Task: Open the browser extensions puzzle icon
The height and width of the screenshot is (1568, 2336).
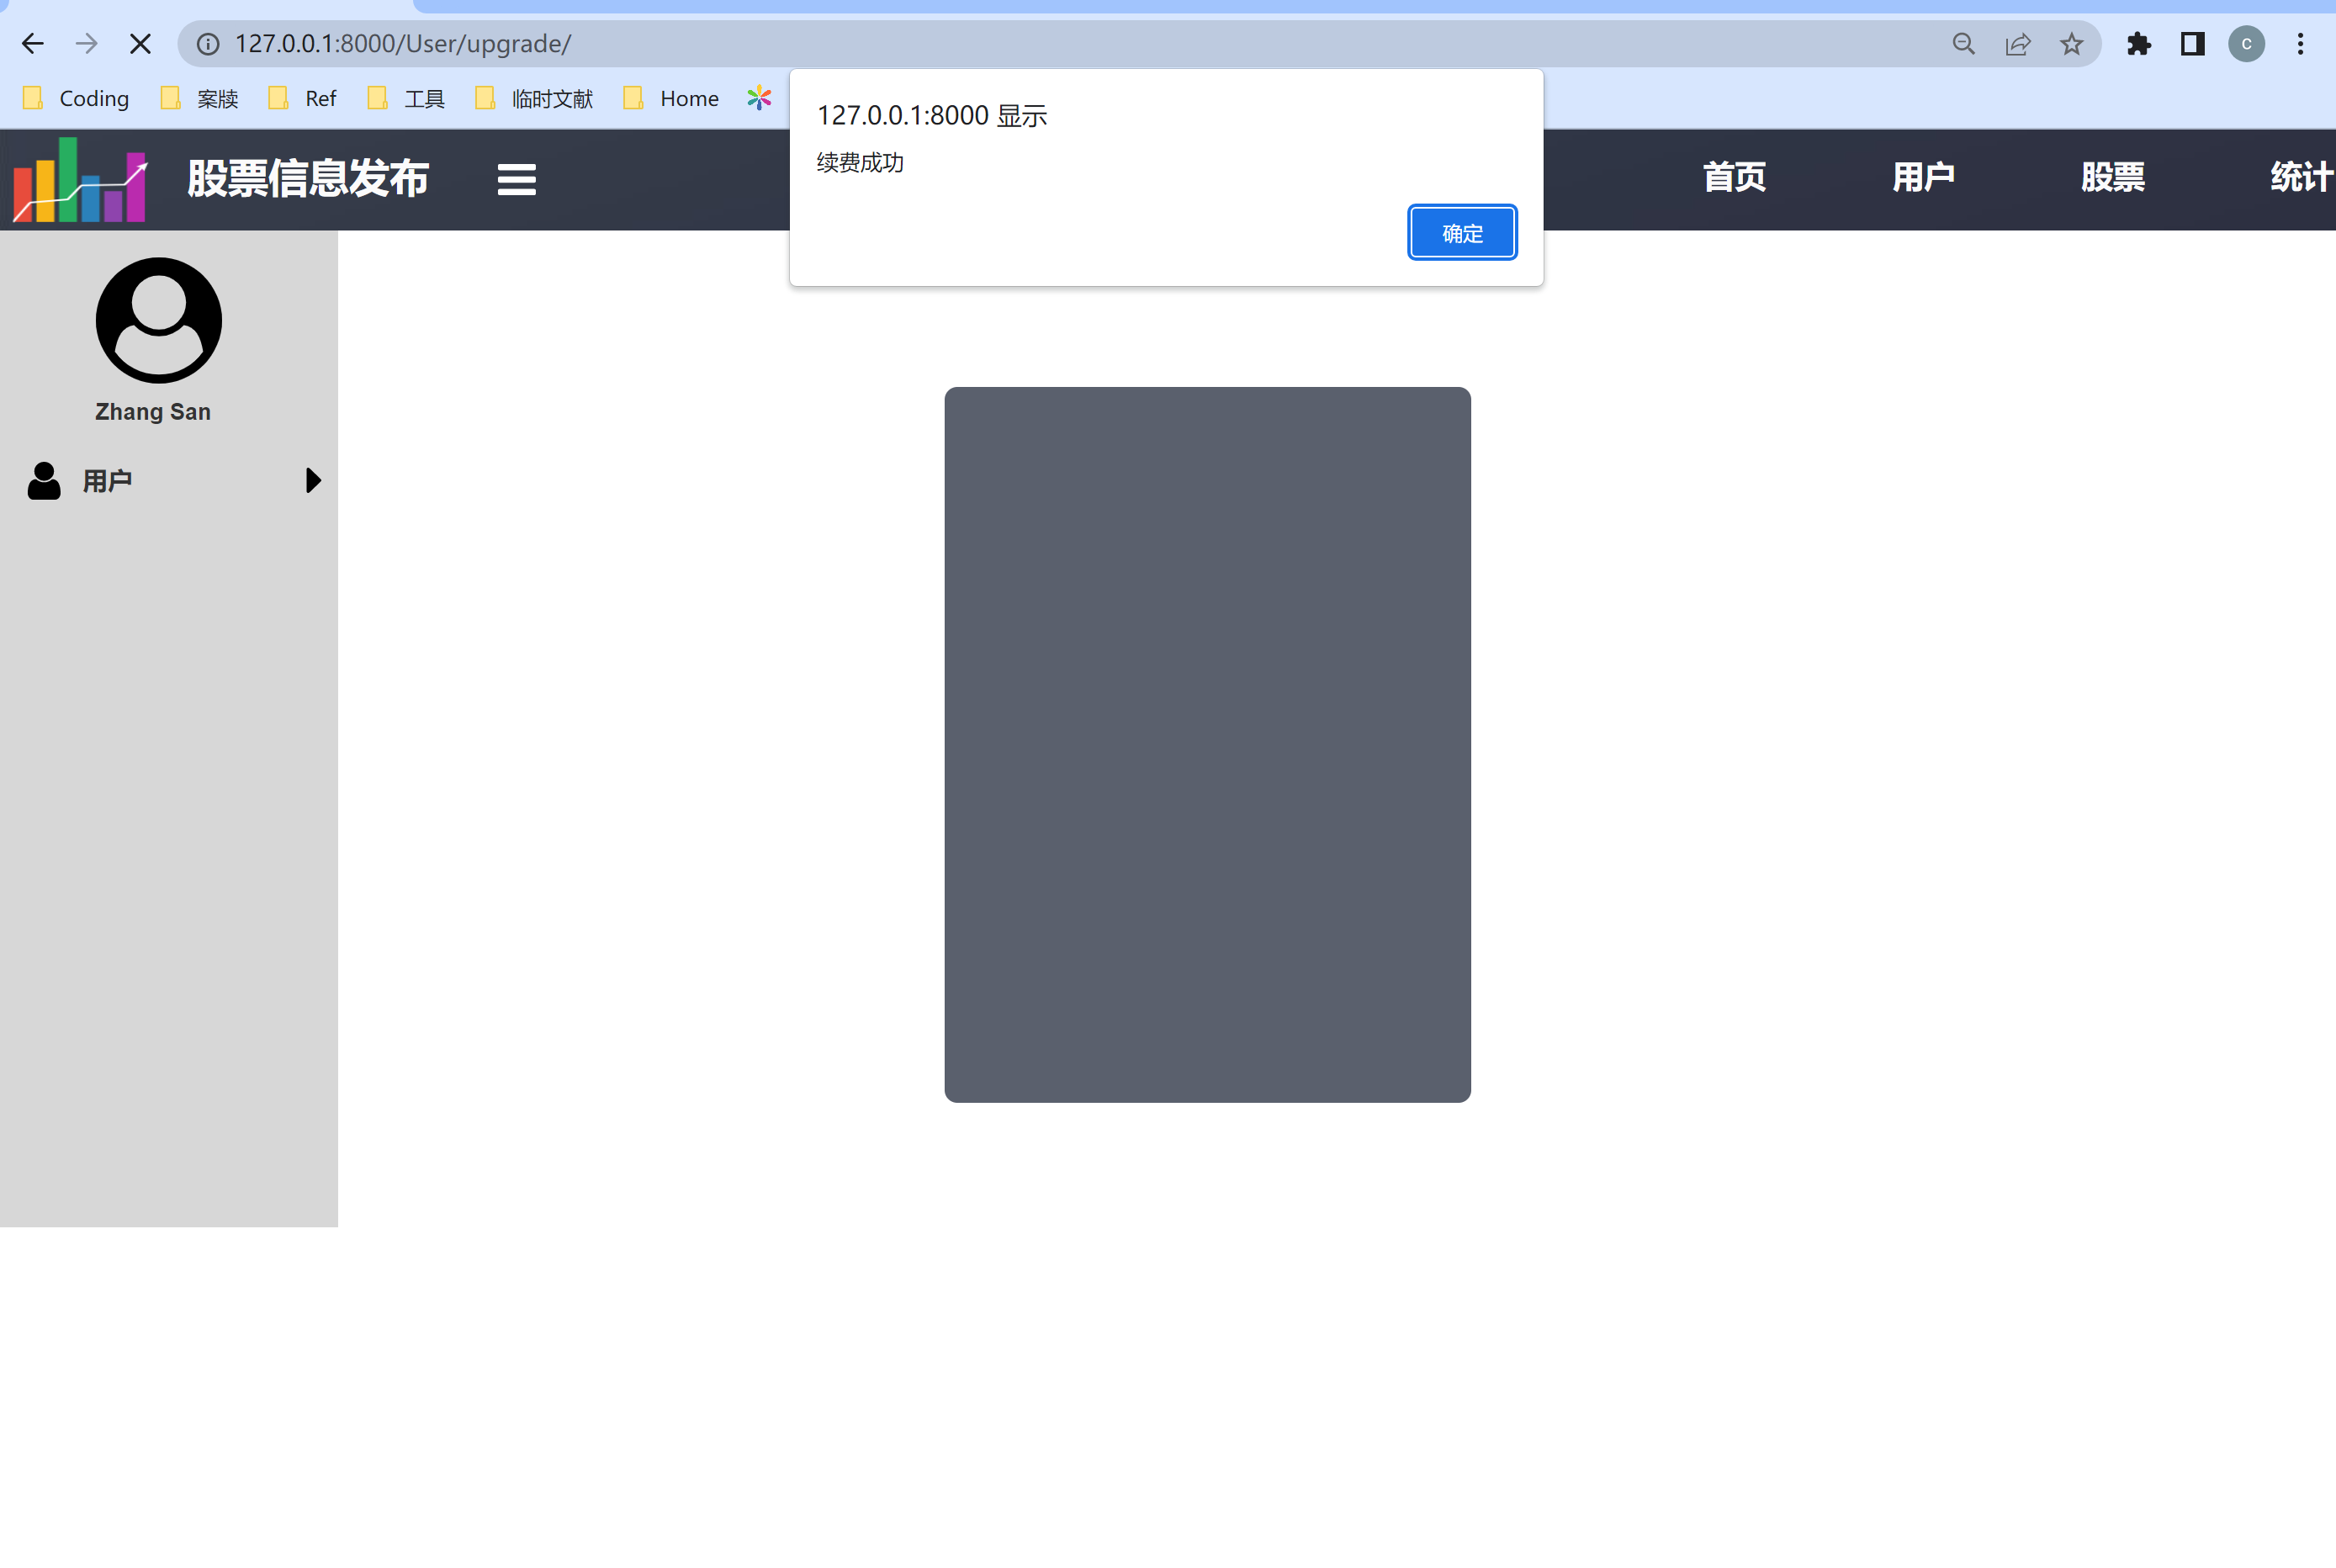Action: (x=2138, y=44)
